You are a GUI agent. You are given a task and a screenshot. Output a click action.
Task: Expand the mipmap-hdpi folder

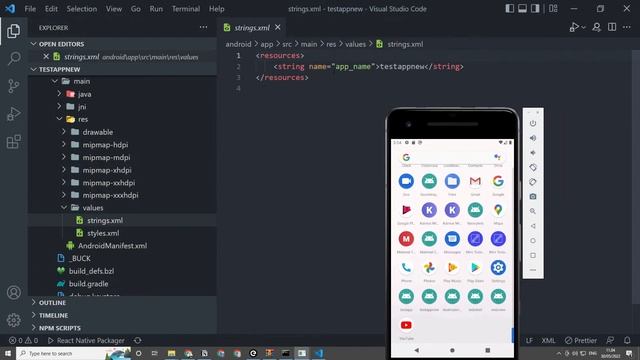click(x=64, y=144)
